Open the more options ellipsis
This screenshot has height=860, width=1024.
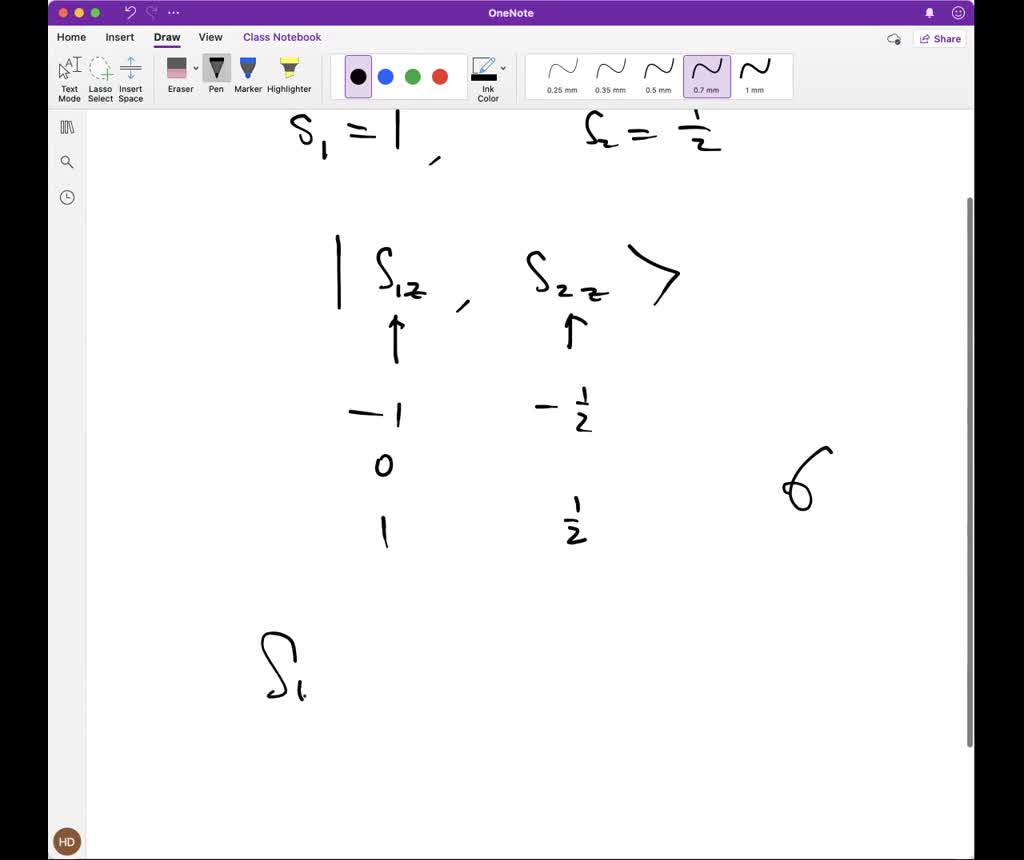pos(174,12)
